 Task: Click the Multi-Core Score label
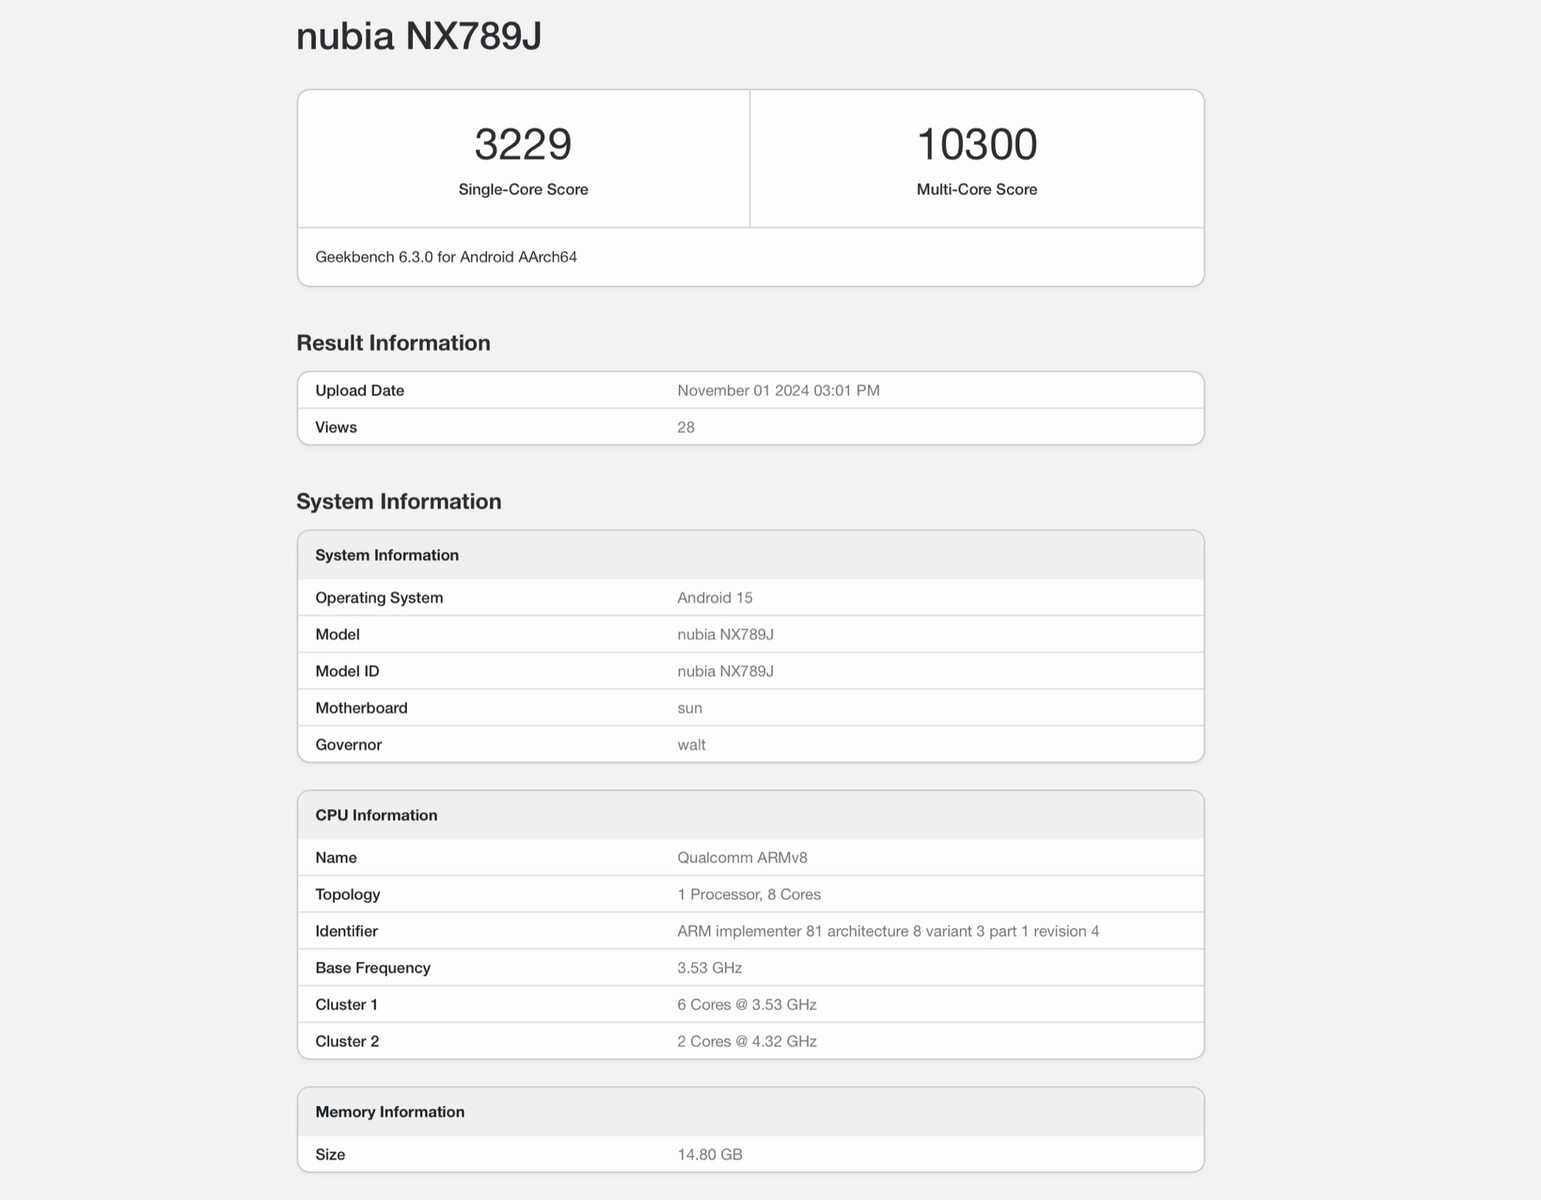point(977,189)
